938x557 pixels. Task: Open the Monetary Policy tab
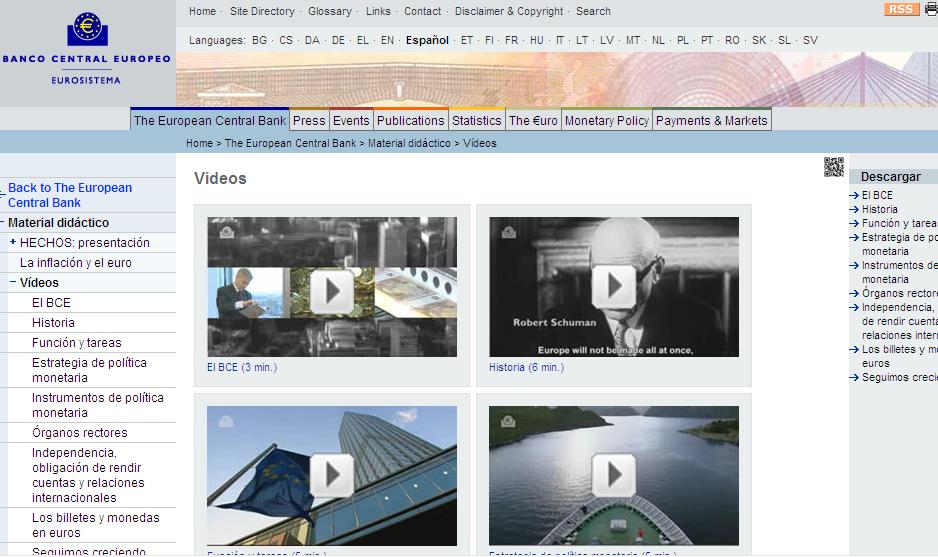click(606, 120)
